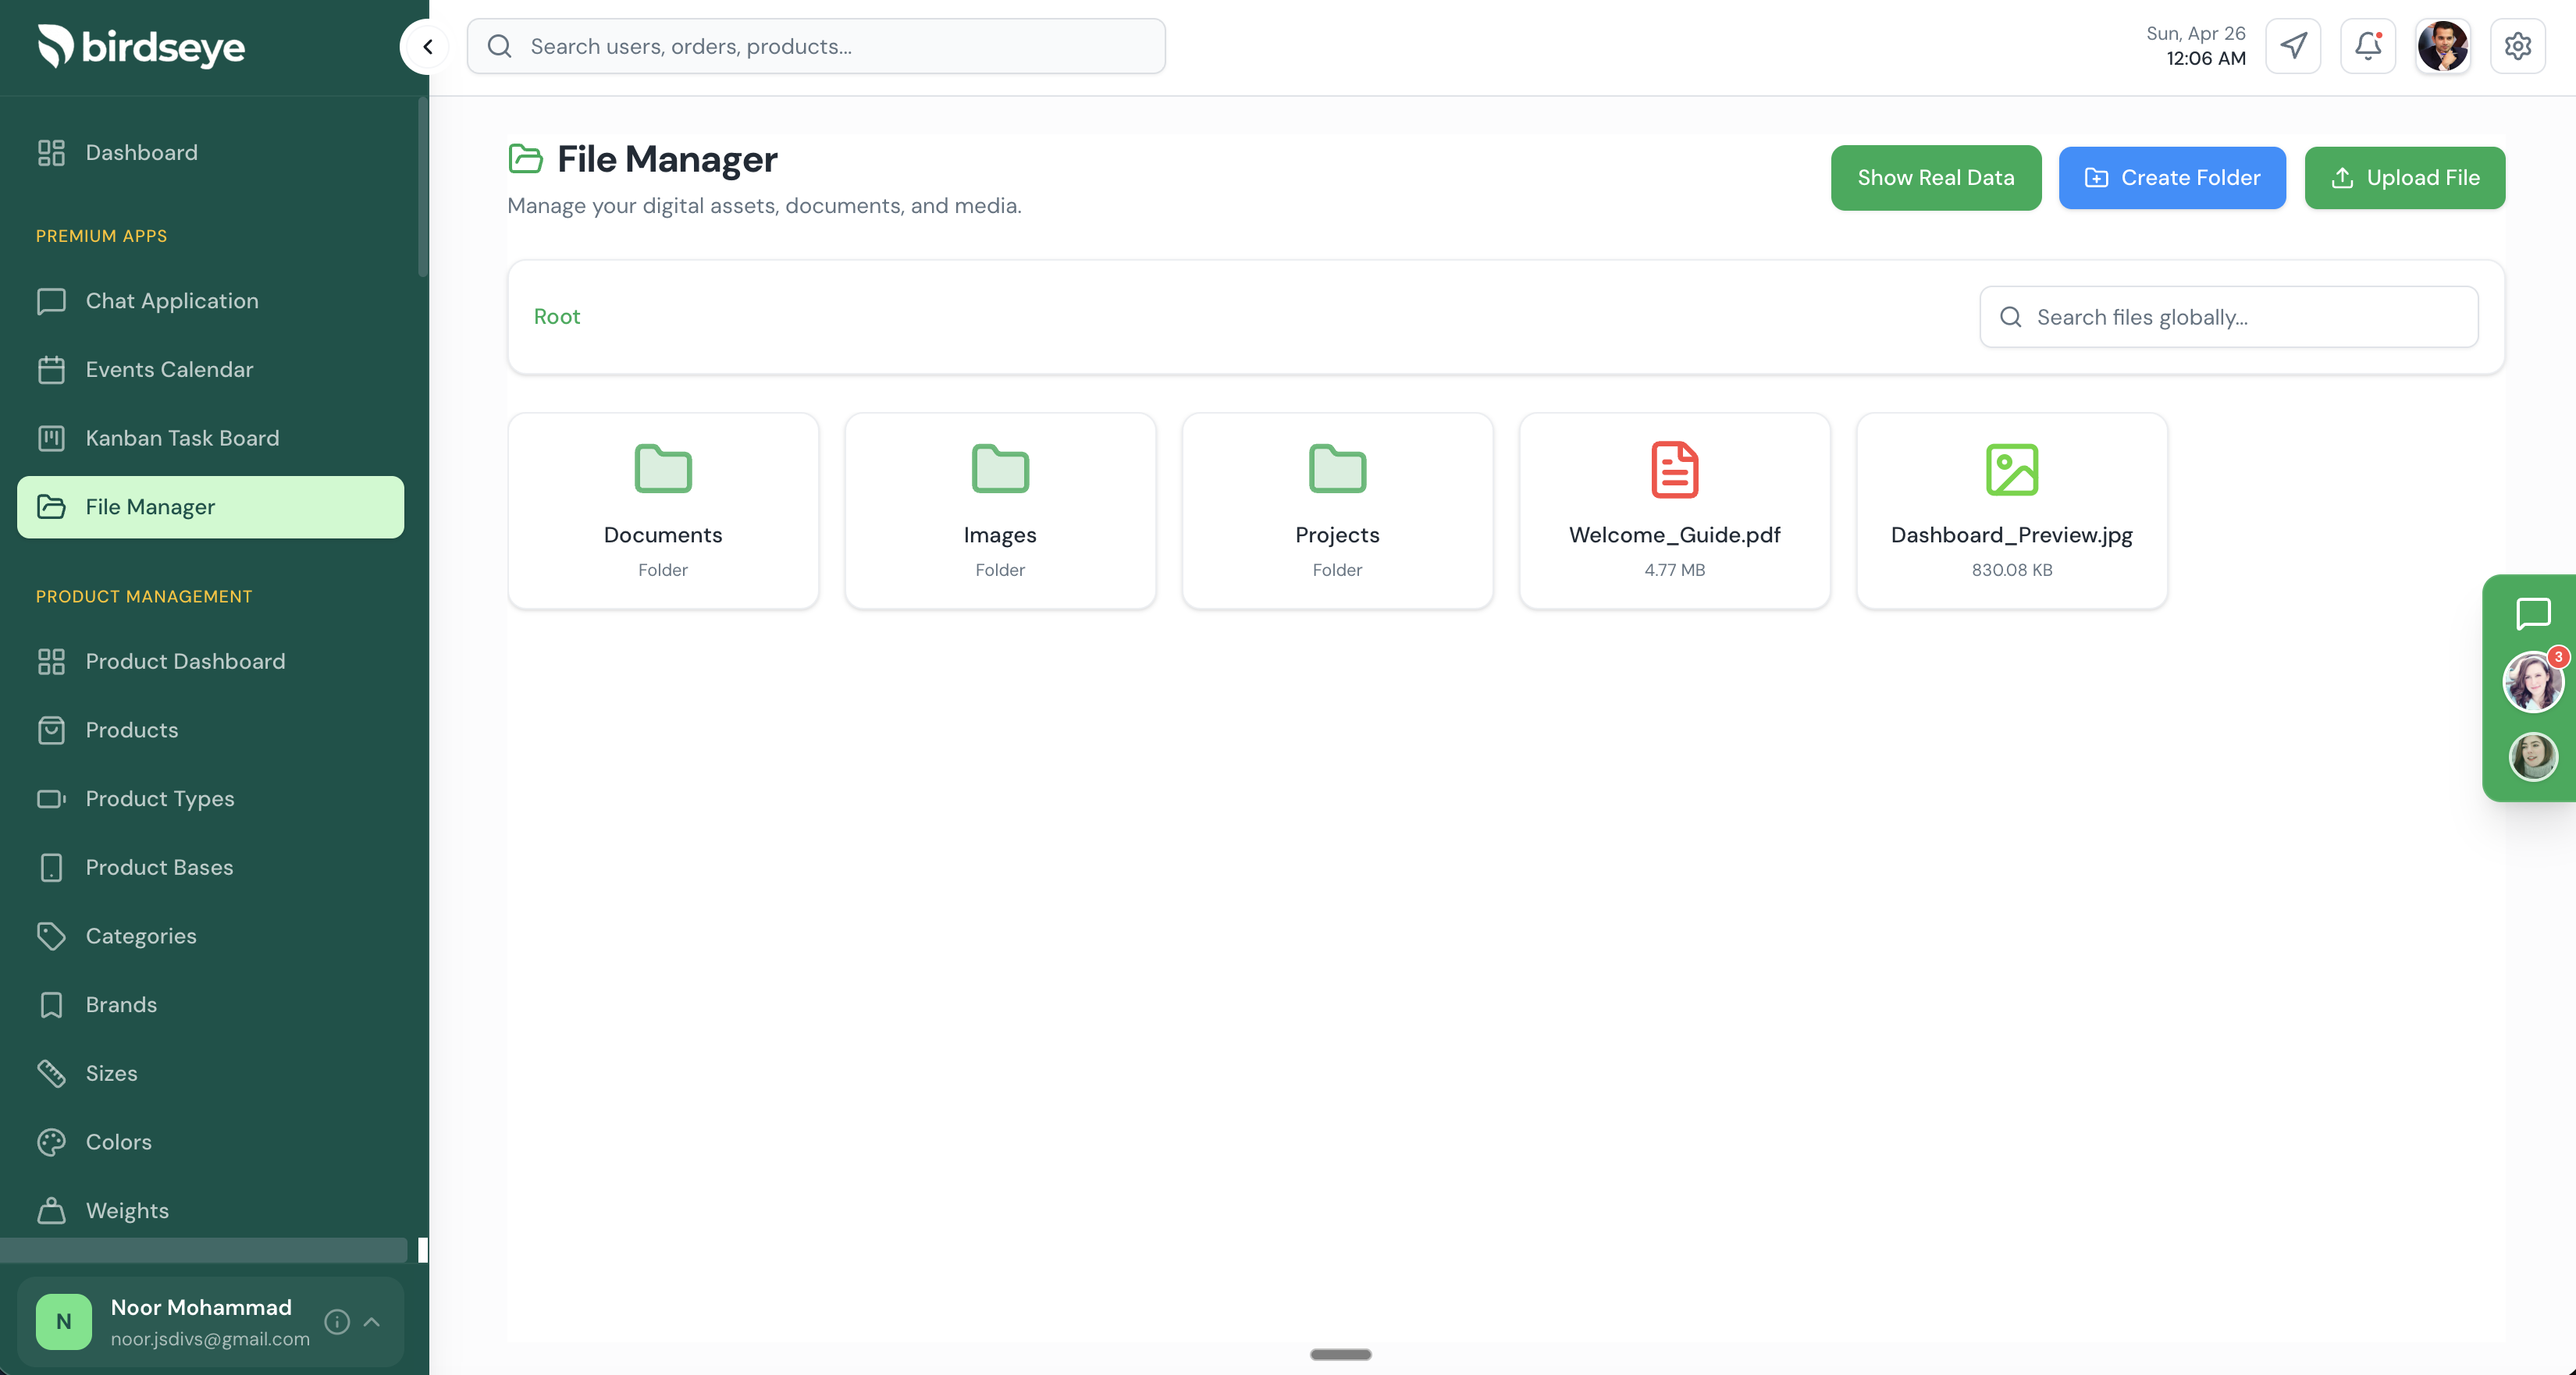Screen dimensions: 2576x1375
Task: Open the Projects folder icon
Action: (1337, 469)
